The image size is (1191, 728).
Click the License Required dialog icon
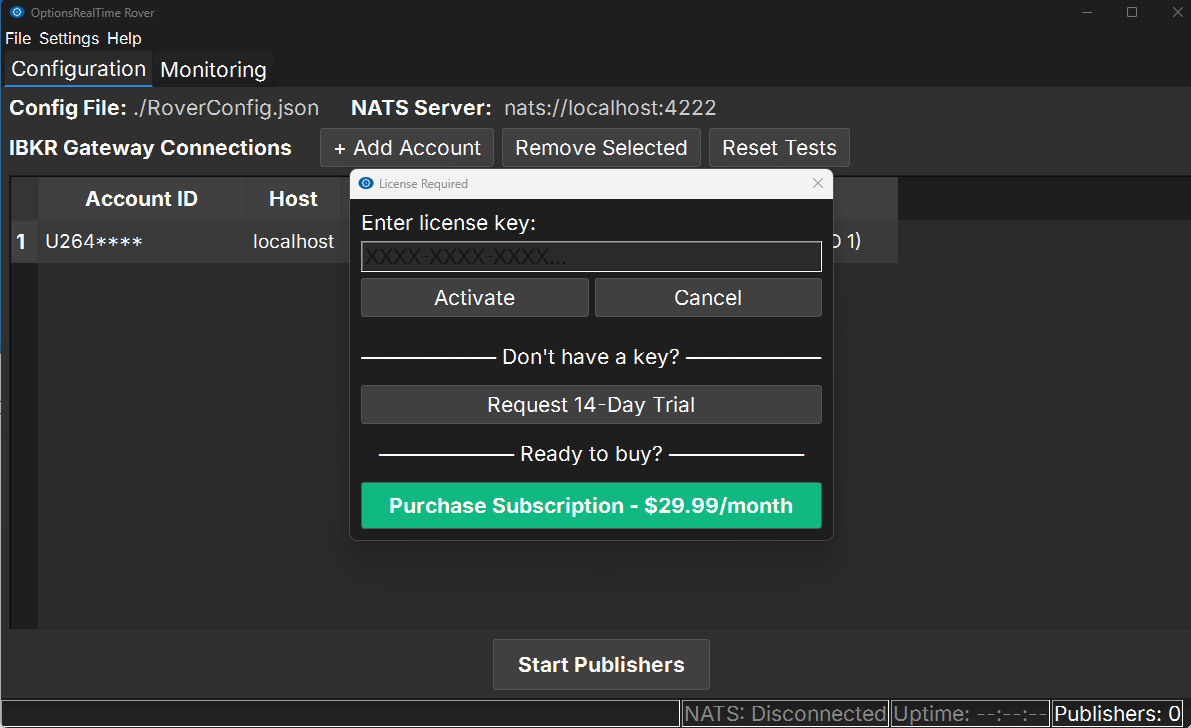(366, 184)
